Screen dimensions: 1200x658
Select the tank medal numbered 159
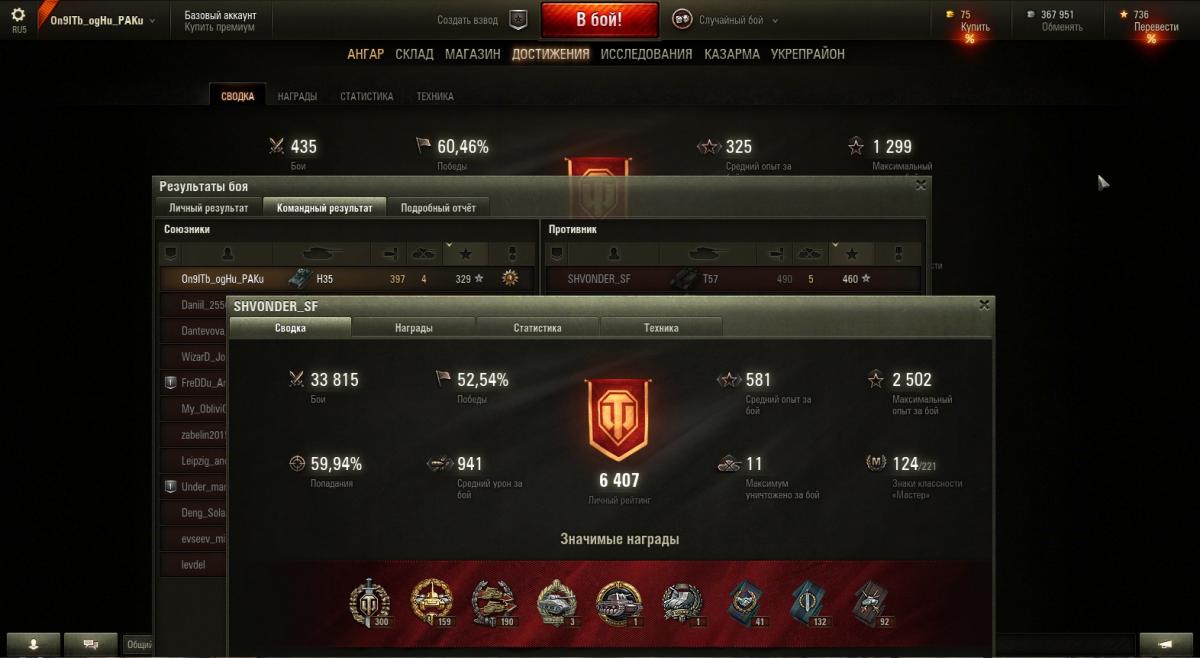point(431,603)
